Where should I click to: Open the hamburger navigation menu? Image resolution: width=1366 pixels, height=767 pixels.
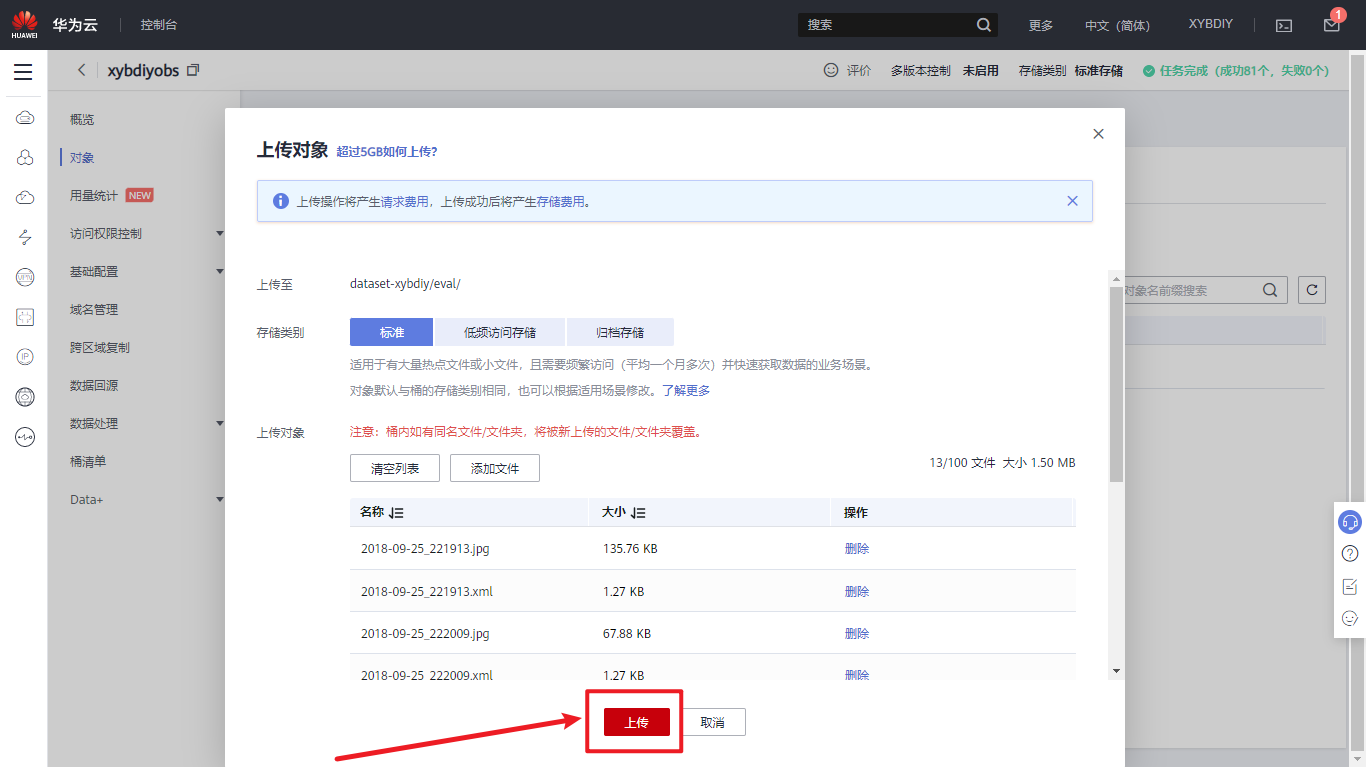(x=23, y=72)
